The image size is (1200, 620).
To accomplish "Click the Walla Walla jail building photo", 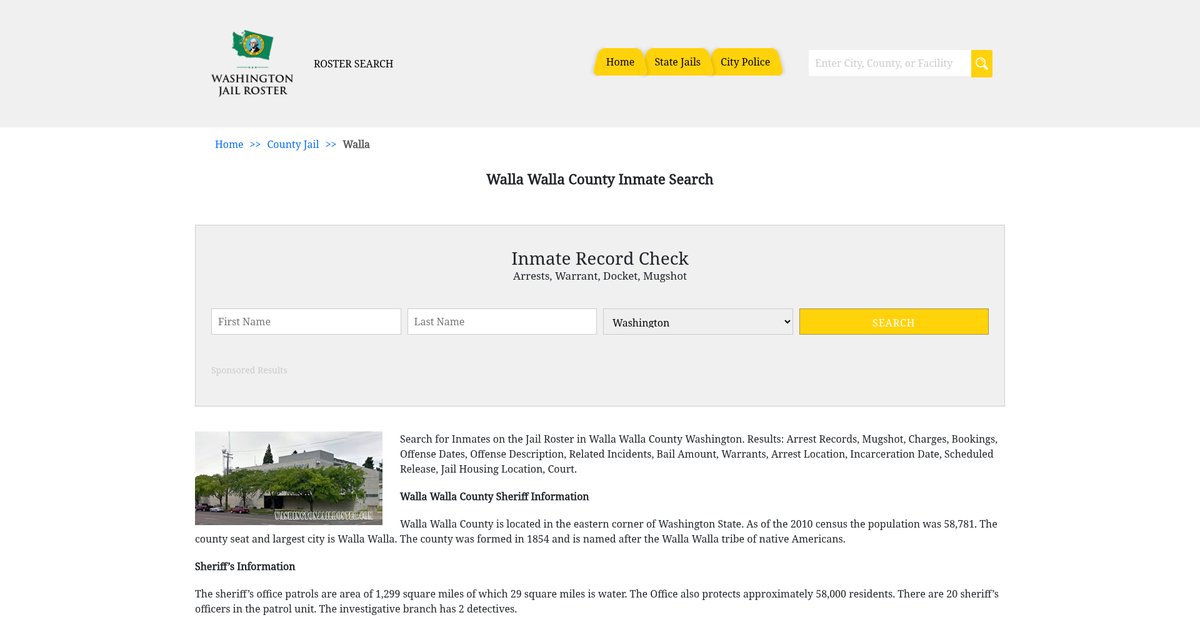I will pyautogui.click(x=288, y=478).
